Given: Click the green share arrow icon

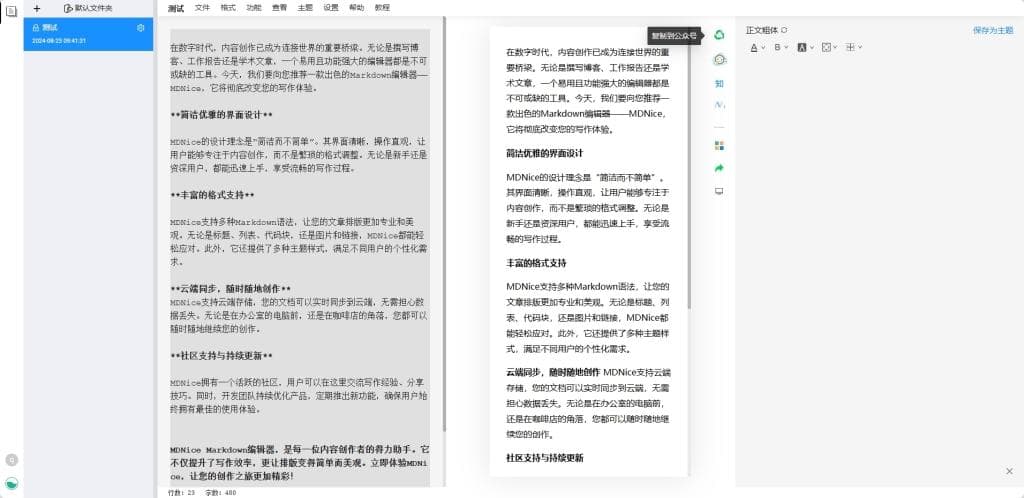Looking at the screenshot, I should [x=719, y=168].
